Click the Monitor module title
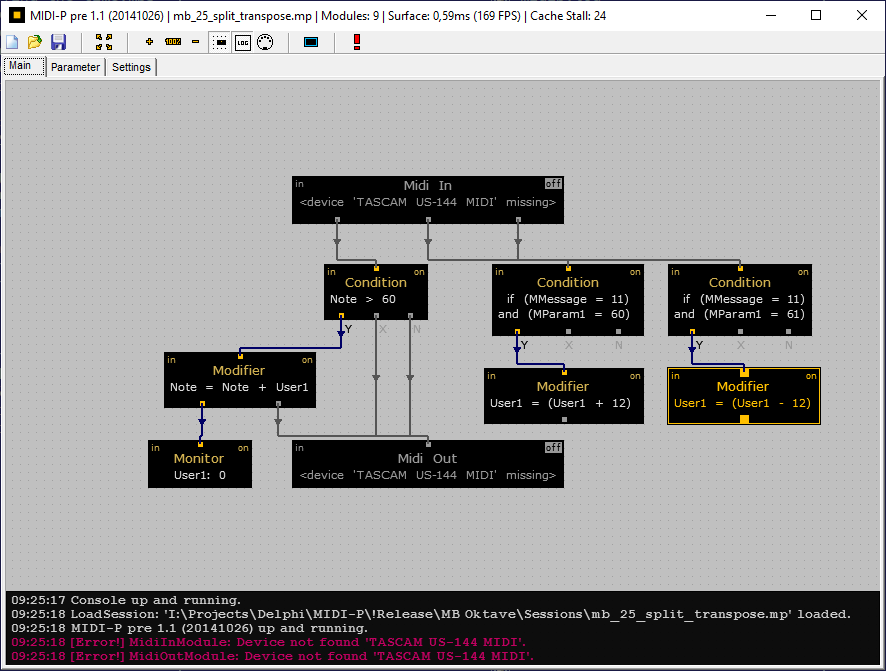Viewport: 886px width, 671px height. (x=199, y=459)
